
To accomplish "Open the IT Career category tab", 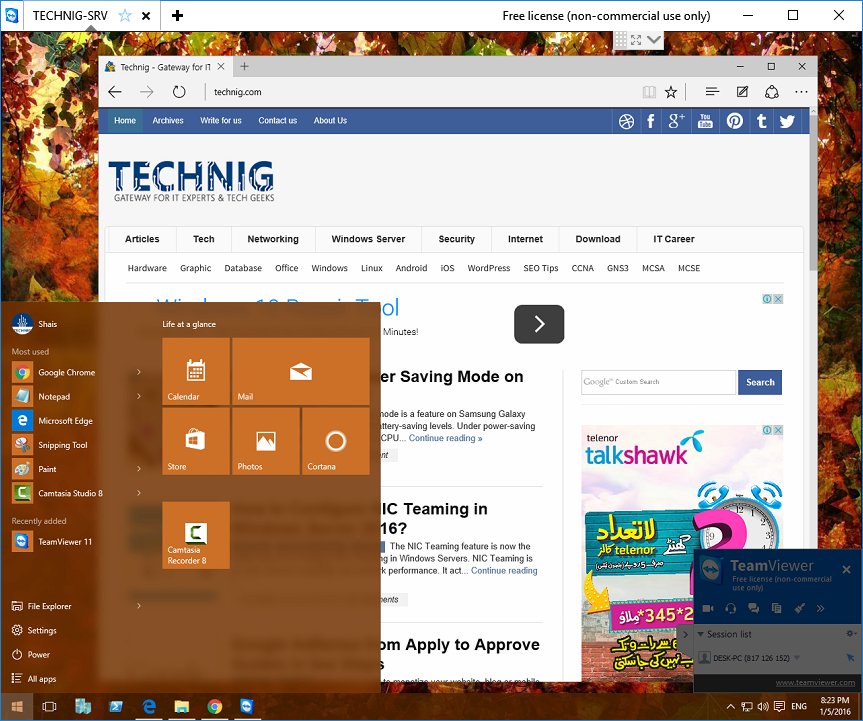I will (674, 239).
